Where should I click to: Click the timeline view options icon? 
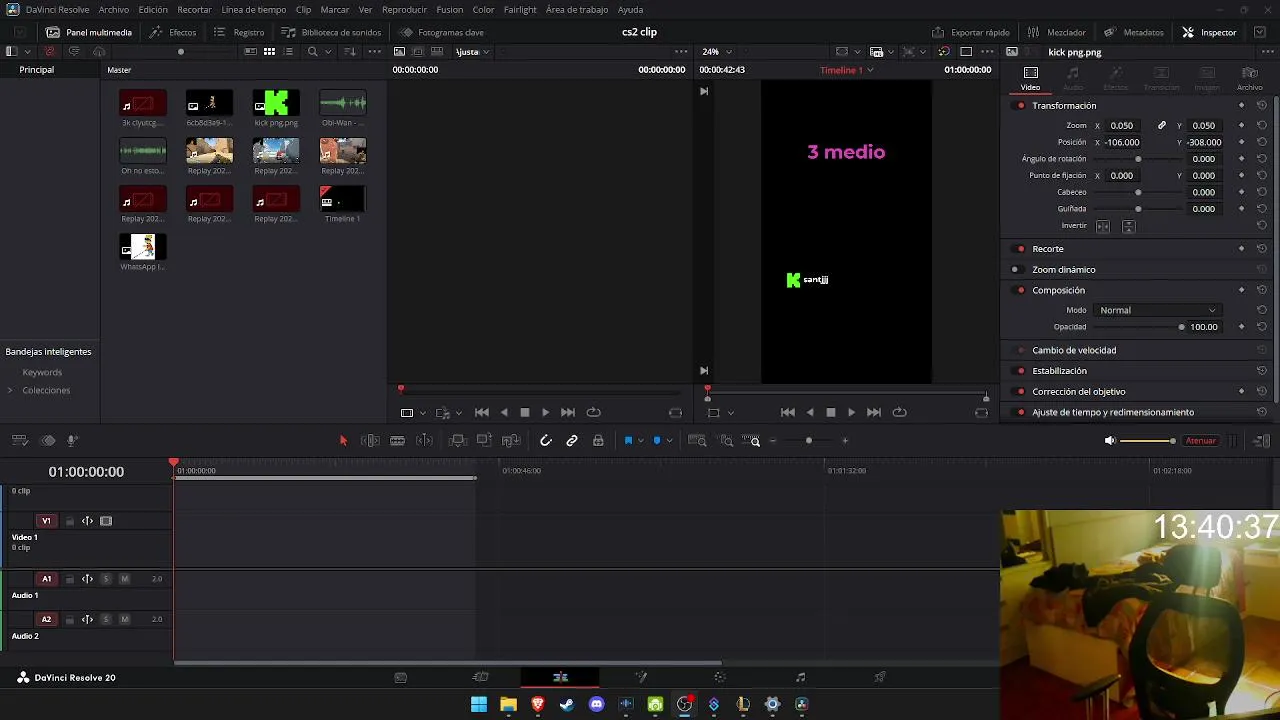click(19, 440)
